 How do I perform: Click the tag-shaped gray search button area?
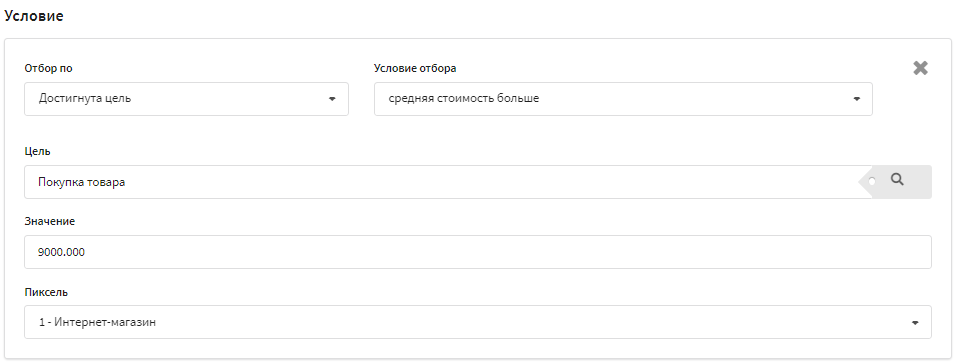click(x=894, y=182)
